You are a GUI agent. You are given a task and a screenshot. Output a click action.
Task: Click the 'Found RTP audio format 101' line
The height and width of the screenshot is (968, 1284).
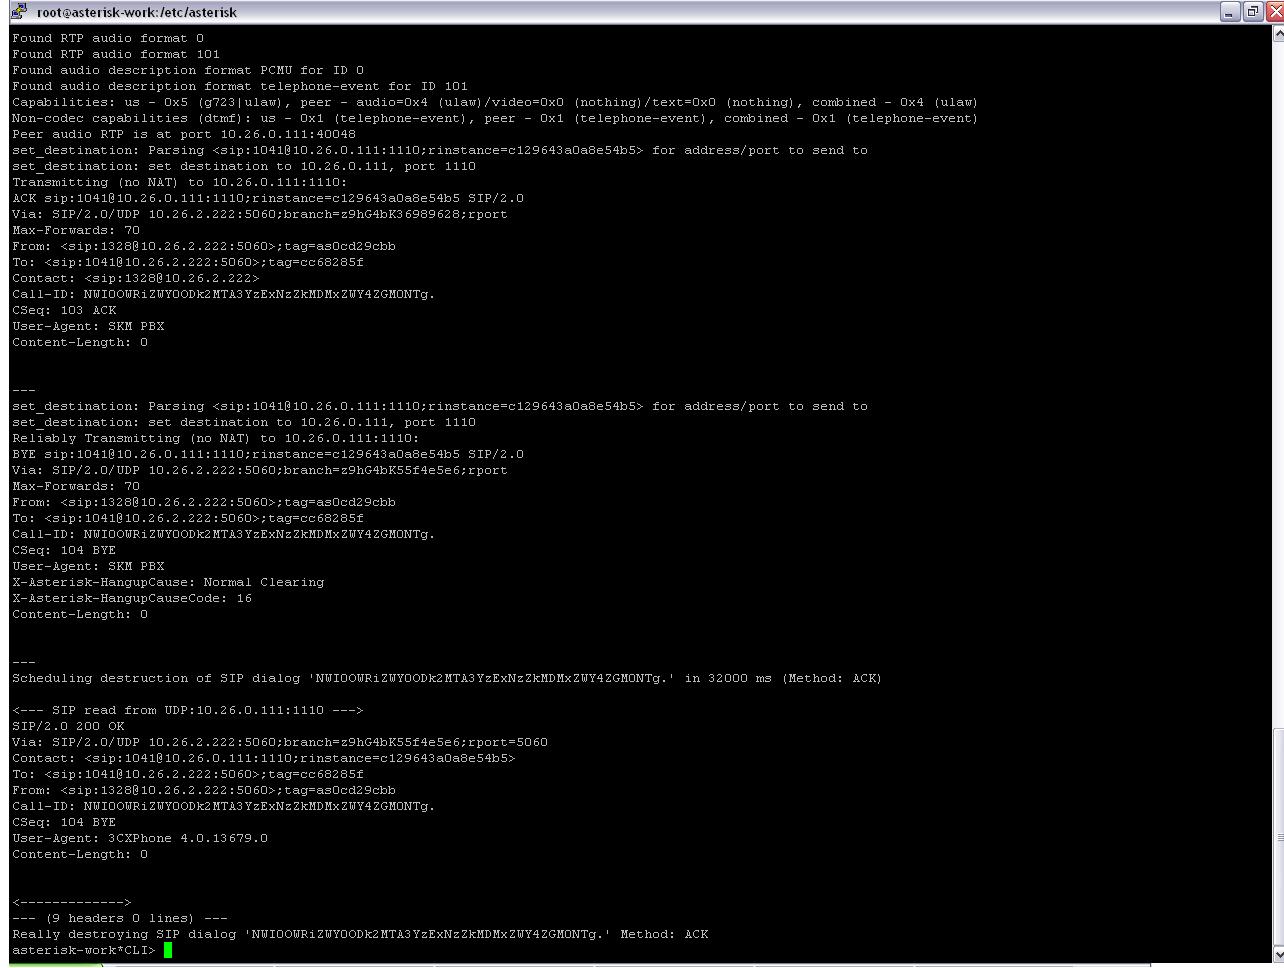(x=116, y=54)
